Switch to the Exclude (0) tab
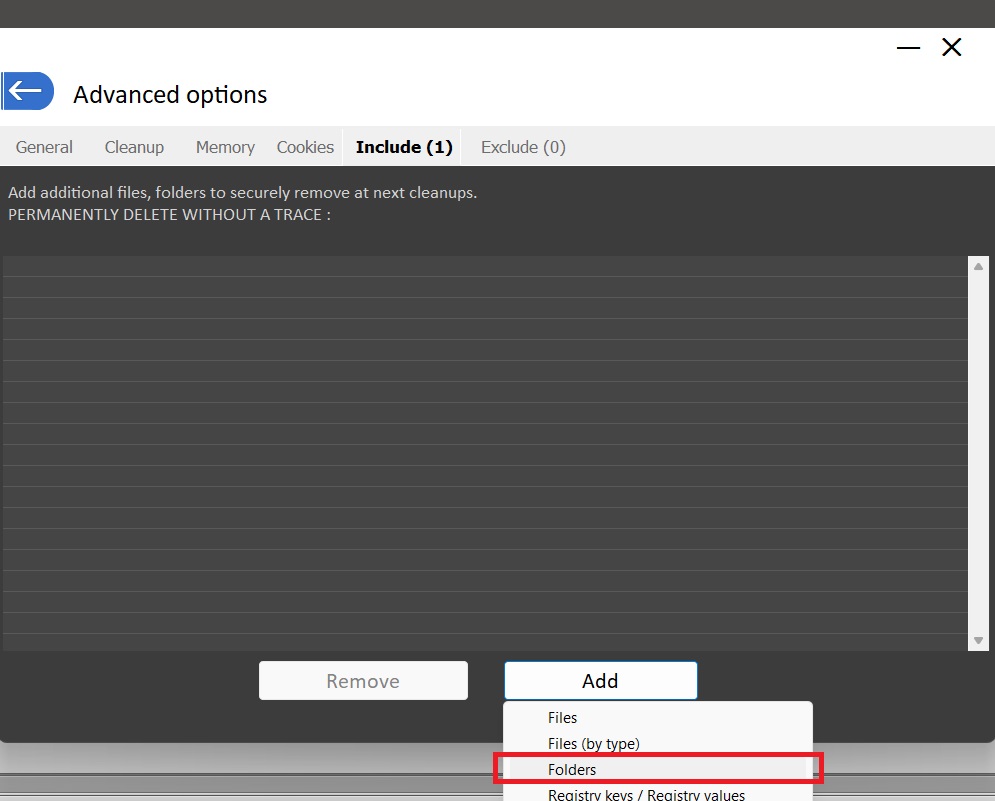 pos(523,147)
